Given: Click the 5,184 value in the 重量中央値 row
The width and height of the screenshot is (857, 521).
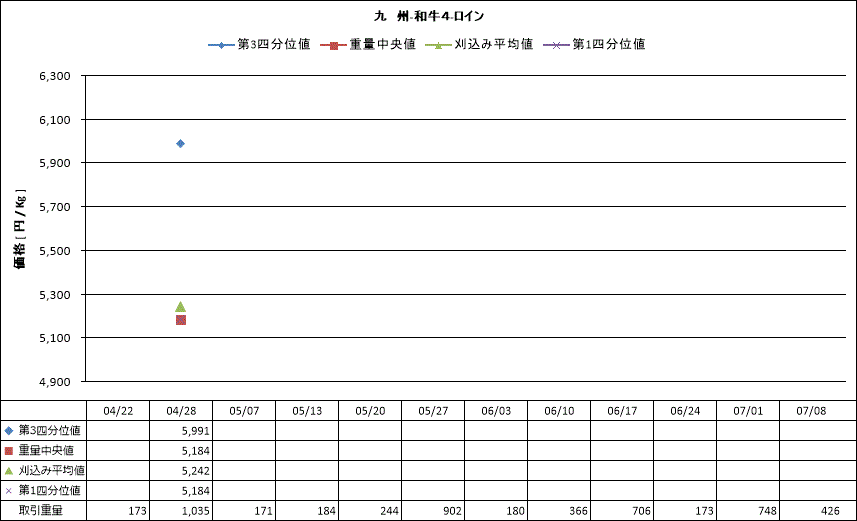Looking at the screenshot, I should click(196, 451).
